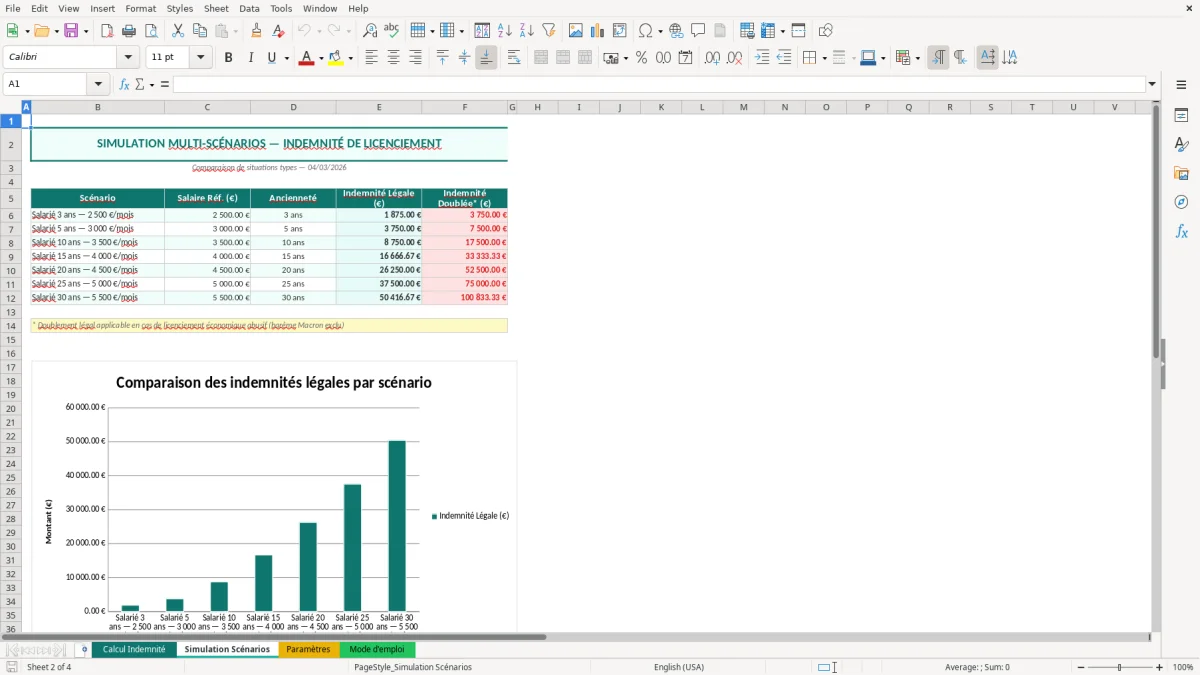Click zoom in plus button
The height and width of the screenshot is (675, 1200).
coord(1159,667)
